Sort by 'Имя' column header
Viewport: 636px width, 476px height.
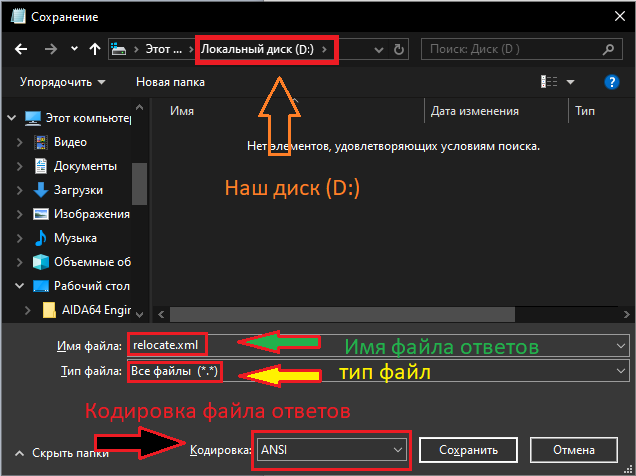tap(182, 111)
